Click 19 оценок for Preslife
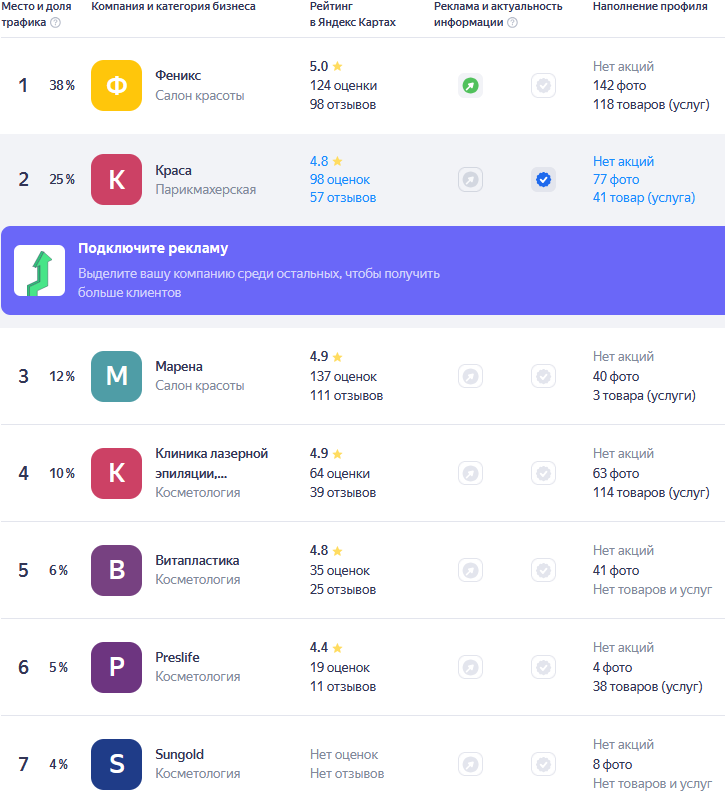Screen dimensions: 725x800 (x=340, y=667)
